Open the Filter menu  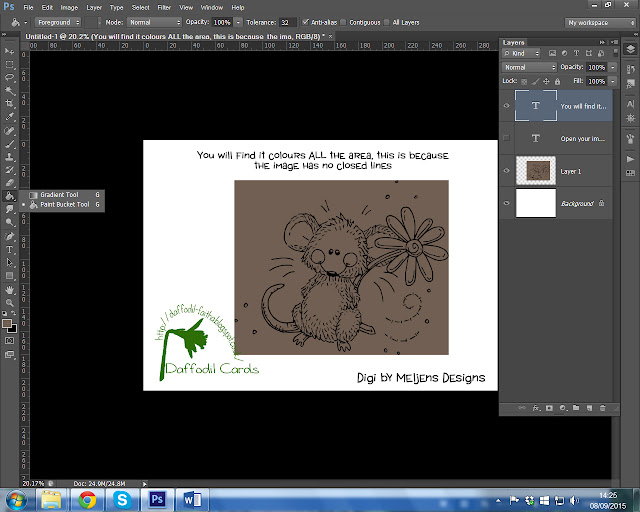pyautogui.click(x=164, y=7)
